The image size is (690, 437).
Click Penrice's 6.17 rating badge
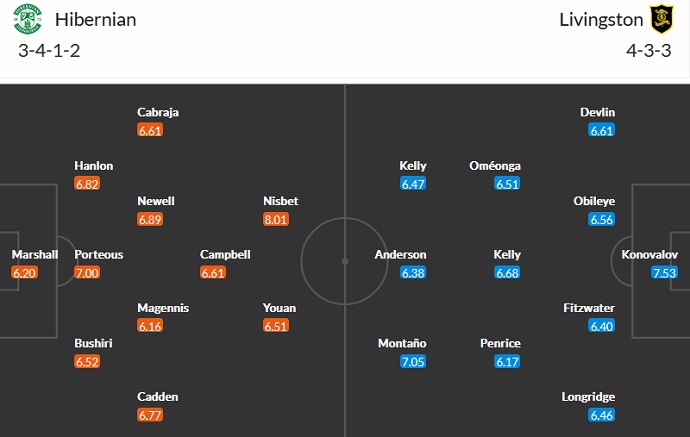click(x=507, y=362)
